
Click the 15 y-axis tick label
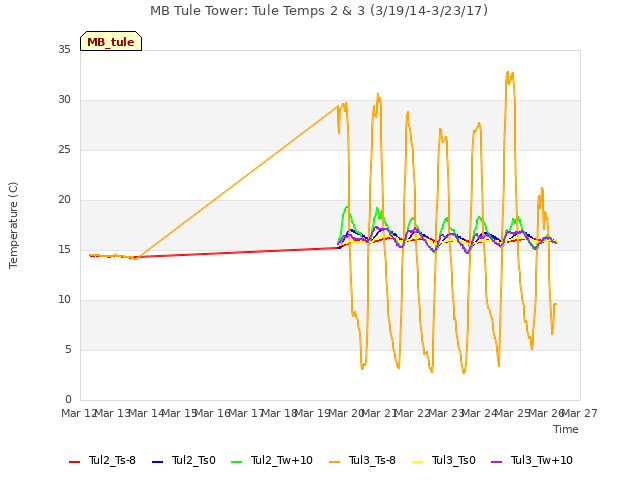tap(64, 250)
